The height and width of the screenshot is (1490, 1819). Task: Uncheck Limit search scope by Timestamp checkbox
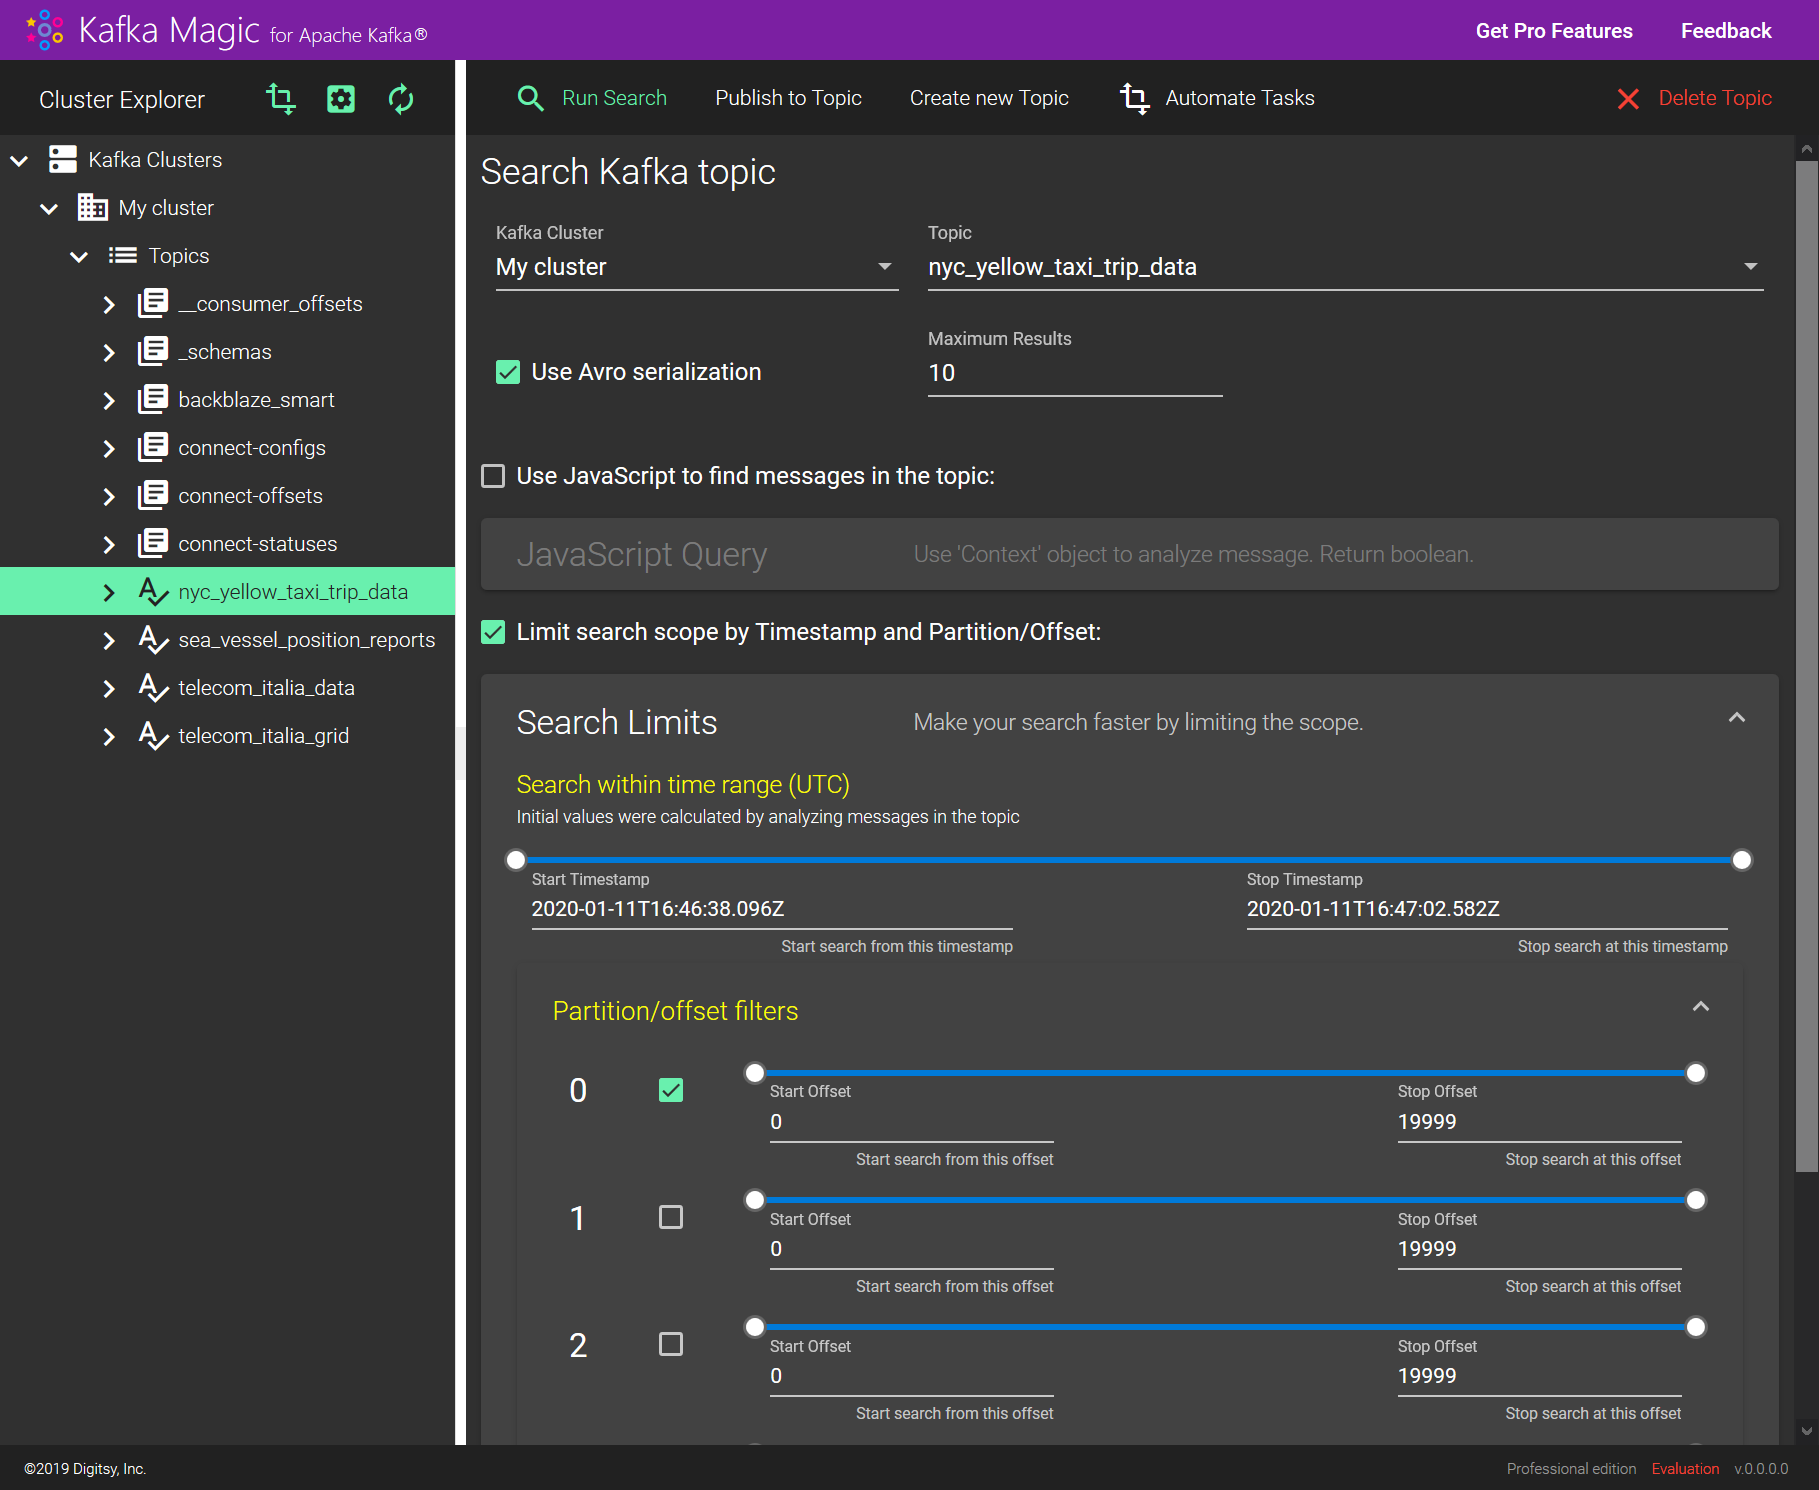tap(493, 632)
